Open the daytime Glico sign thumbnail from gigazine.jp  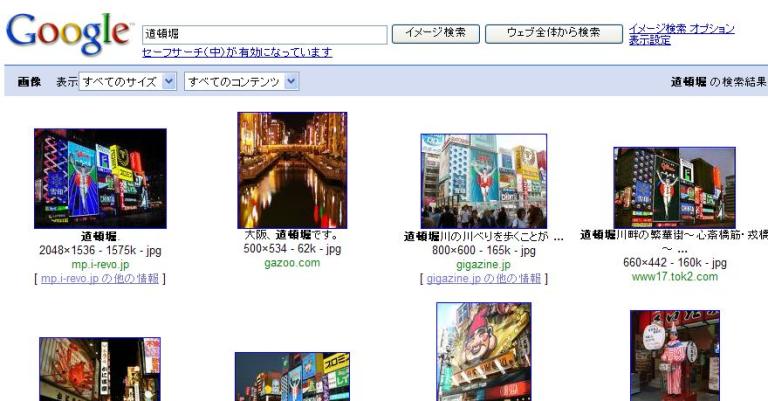tap(484, 181)
